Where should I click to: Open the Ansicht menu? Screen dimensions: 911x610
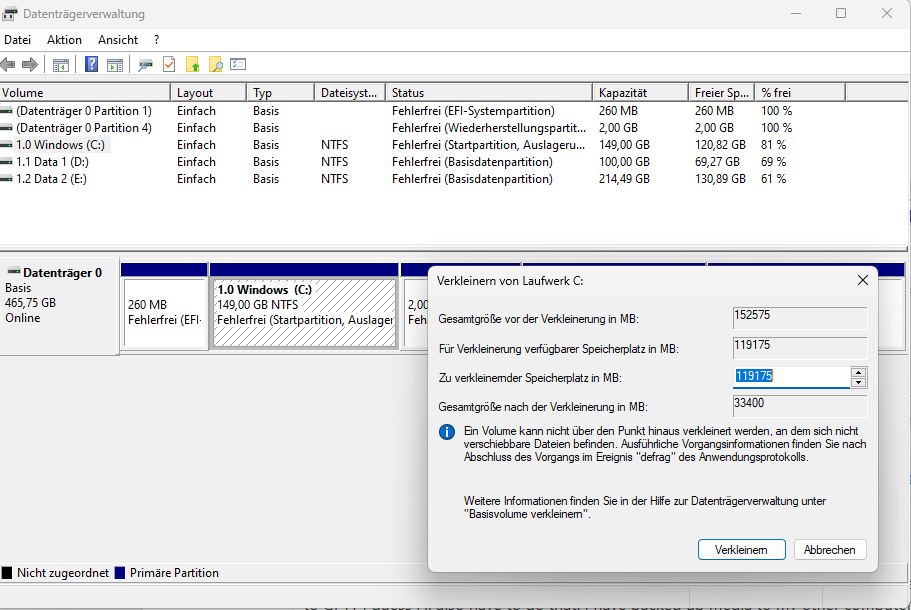coord(117,39)
